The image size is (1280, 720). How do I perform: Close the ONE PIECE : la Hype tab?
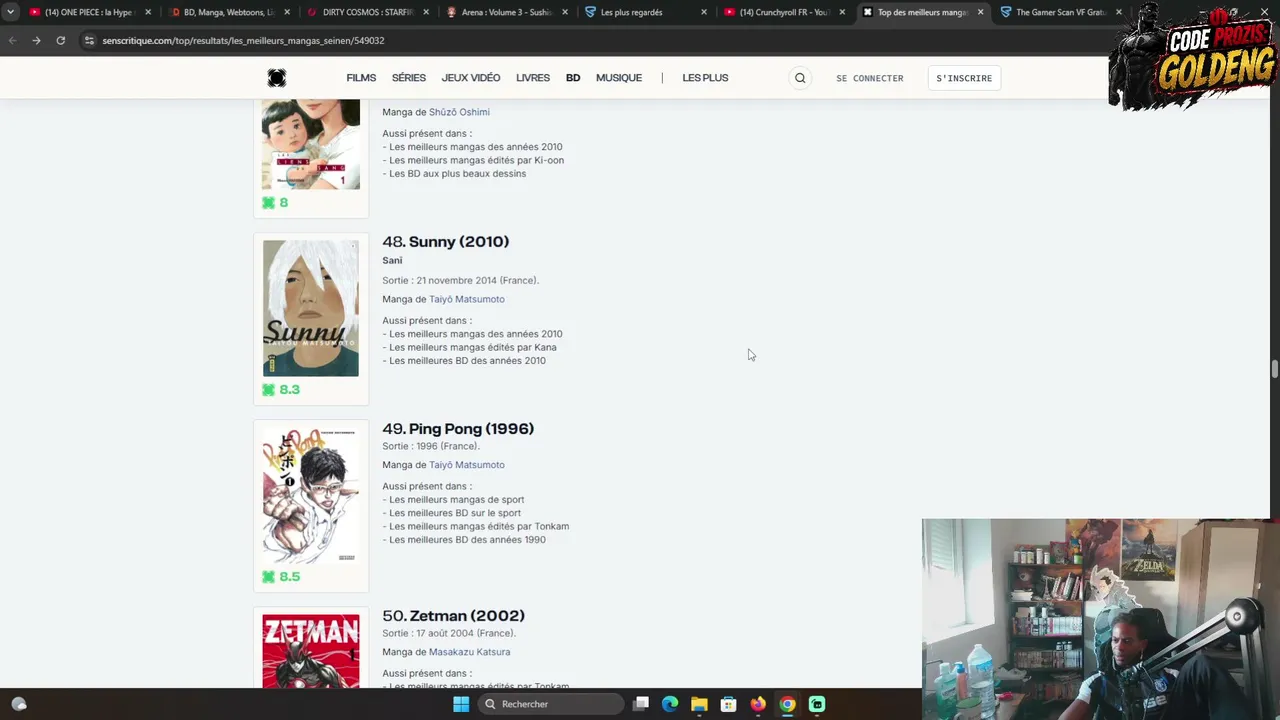point(148,12)
